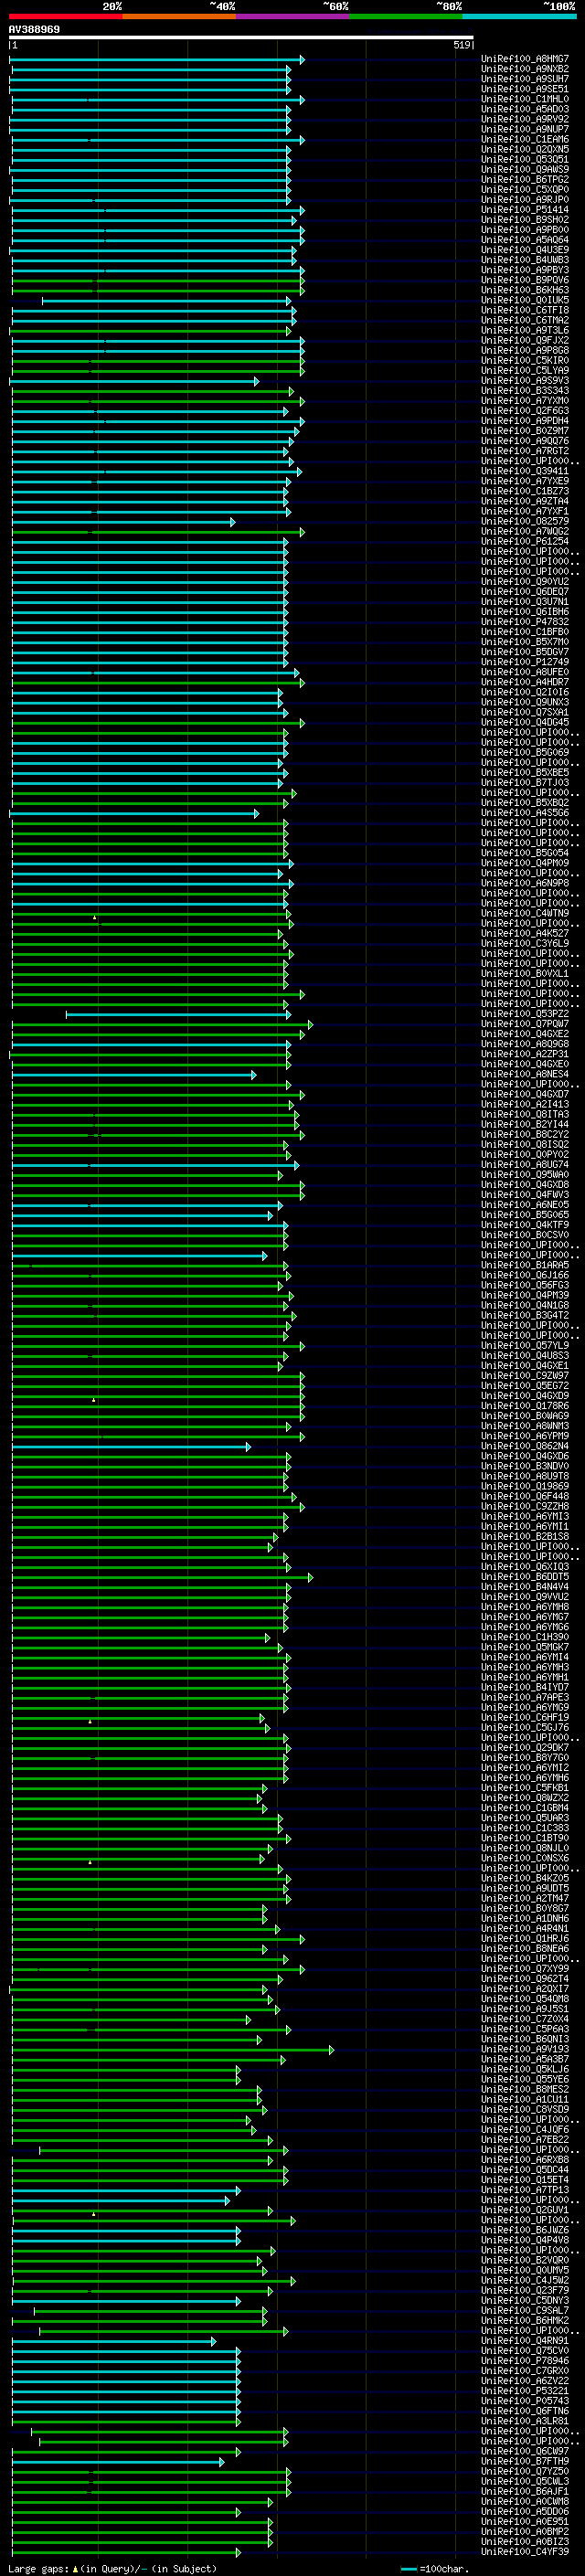Select label UniRef100_Q39411
This screenshot has width=585, height=2576.
(x=524, y=471)
